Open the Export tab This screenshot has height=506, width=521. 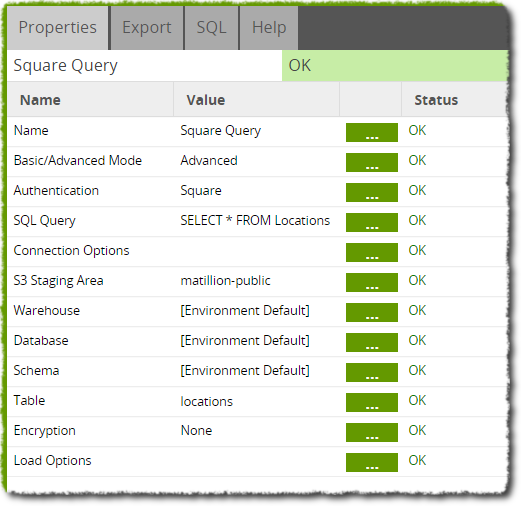click(147, 28)
